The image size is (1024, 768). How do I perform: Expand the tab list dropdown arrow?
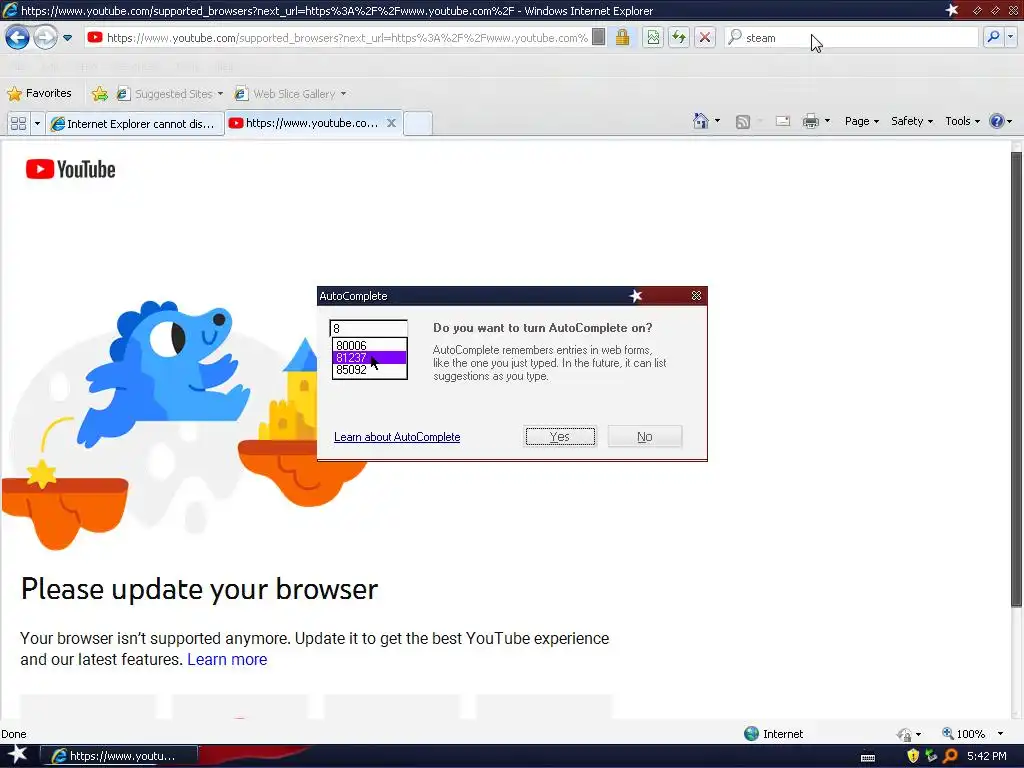(x=37, y=123)
